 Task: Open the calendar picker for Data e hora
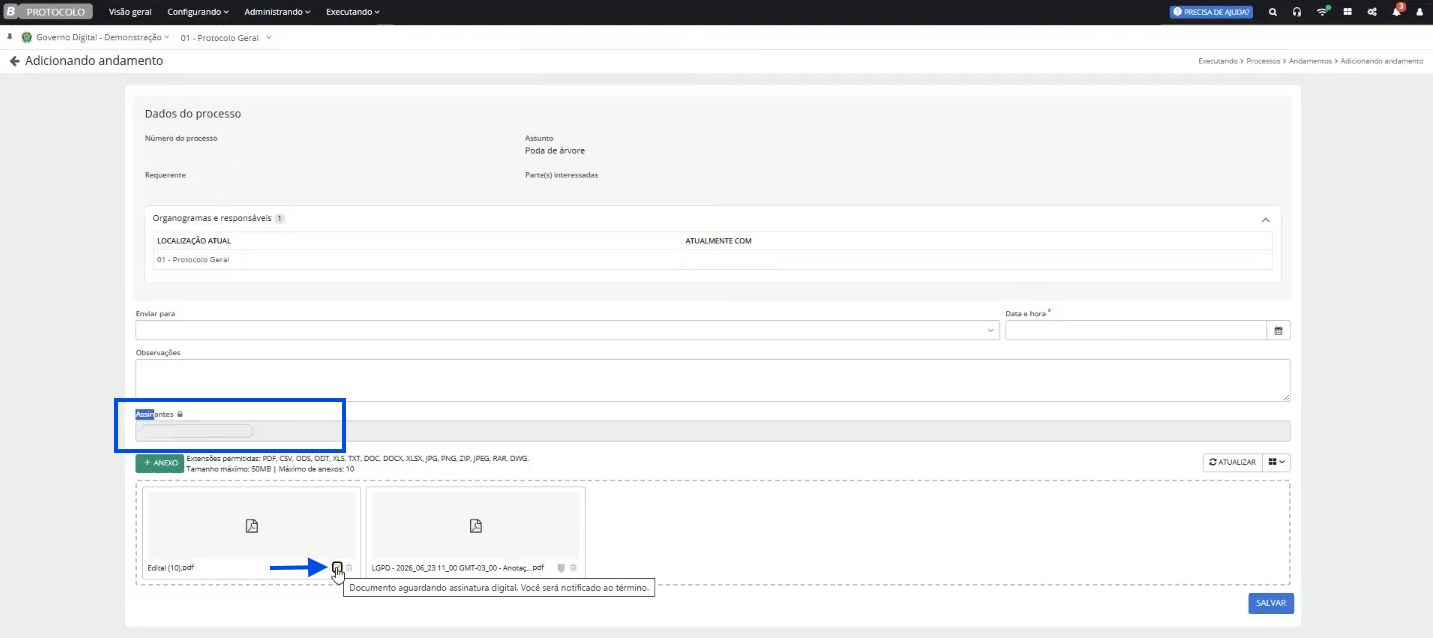[x=1278, y=330]
